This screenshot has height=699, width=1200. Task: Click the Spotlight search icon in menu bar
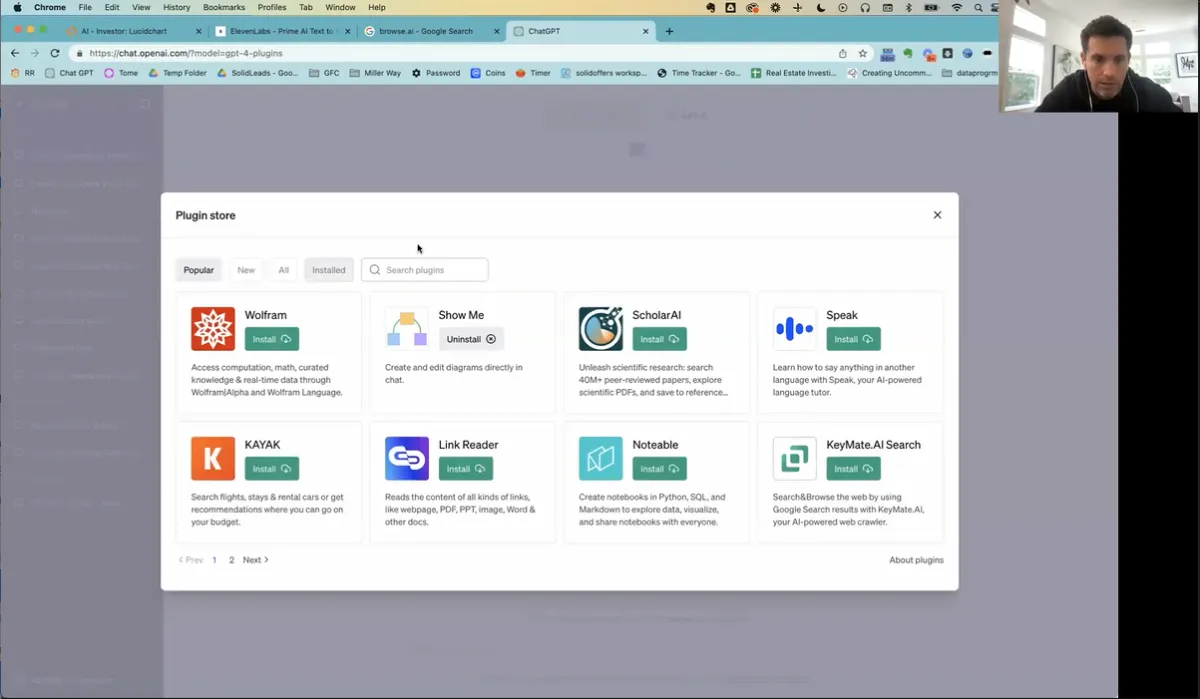pos(978,7)
